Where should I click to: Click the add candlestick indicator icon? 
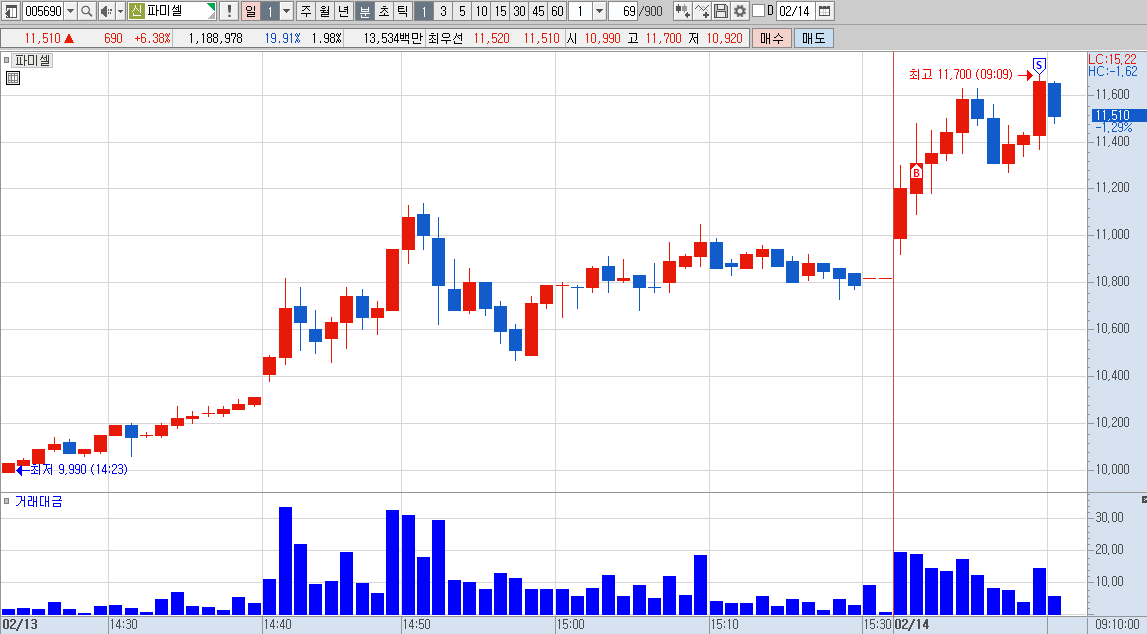click(x=682, y=11)
